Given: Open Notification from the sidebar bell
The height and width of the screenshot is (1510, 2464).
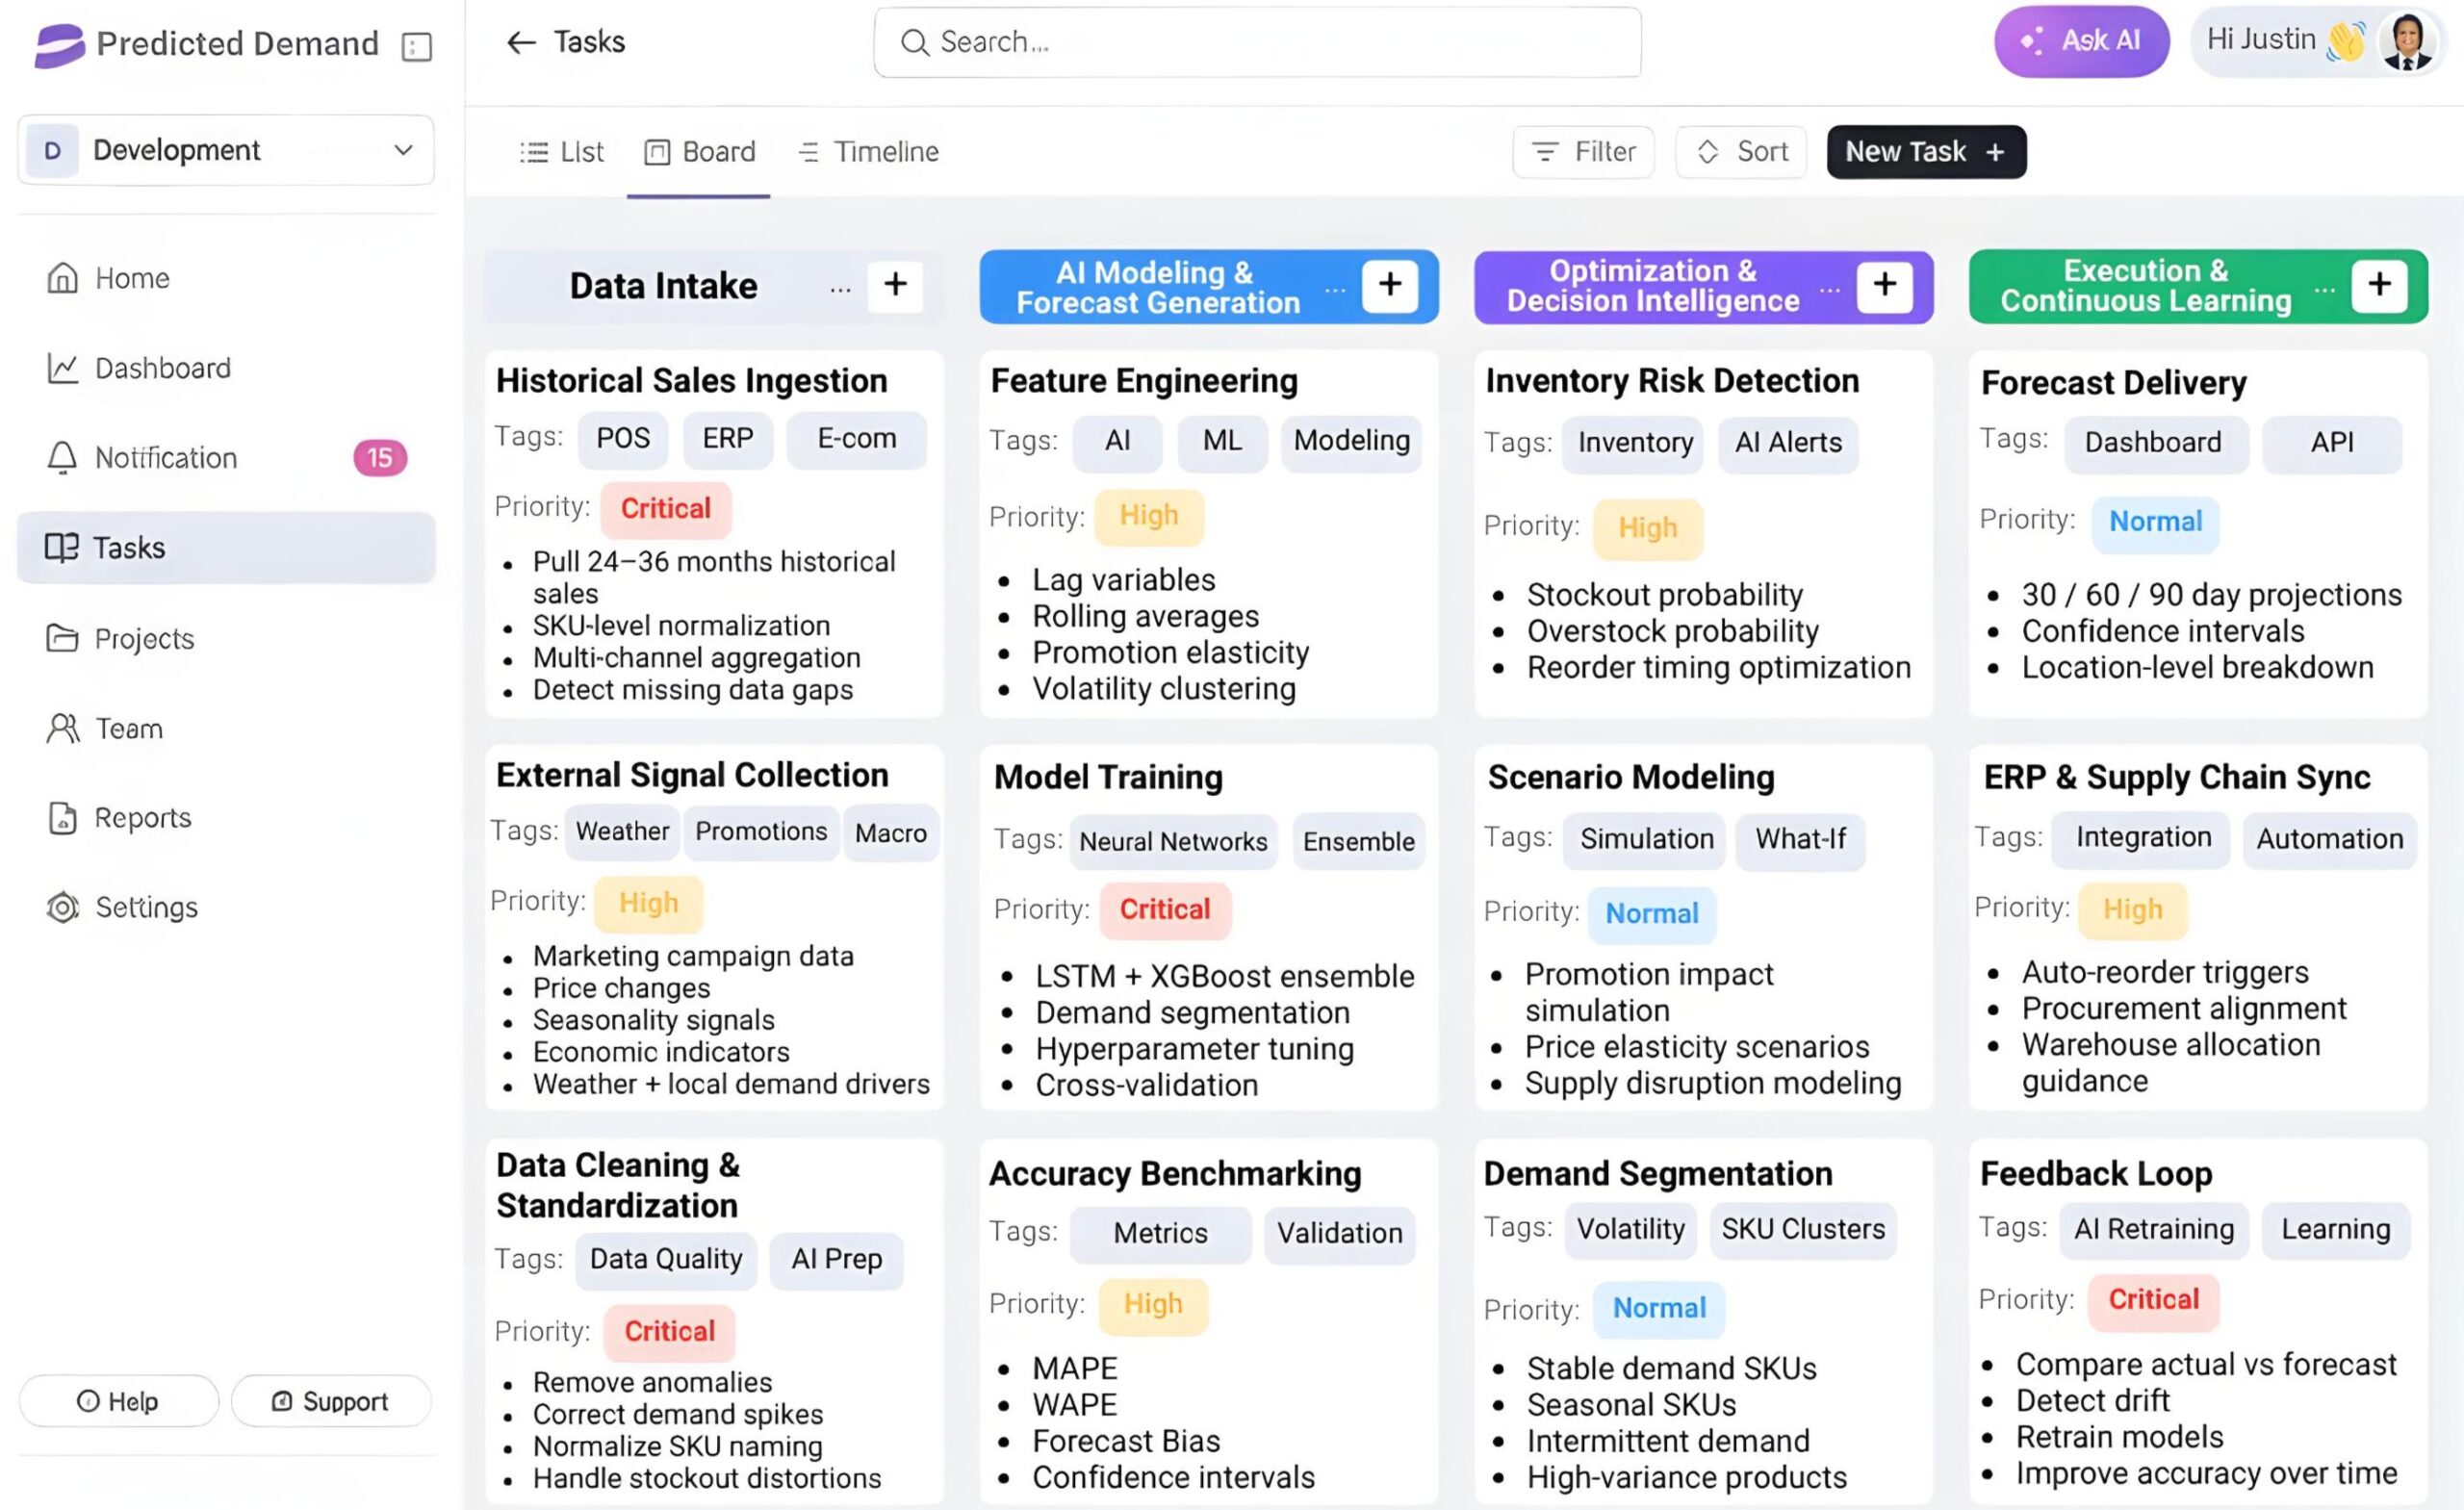Looking at the screenshot, I should click(62, 458).
